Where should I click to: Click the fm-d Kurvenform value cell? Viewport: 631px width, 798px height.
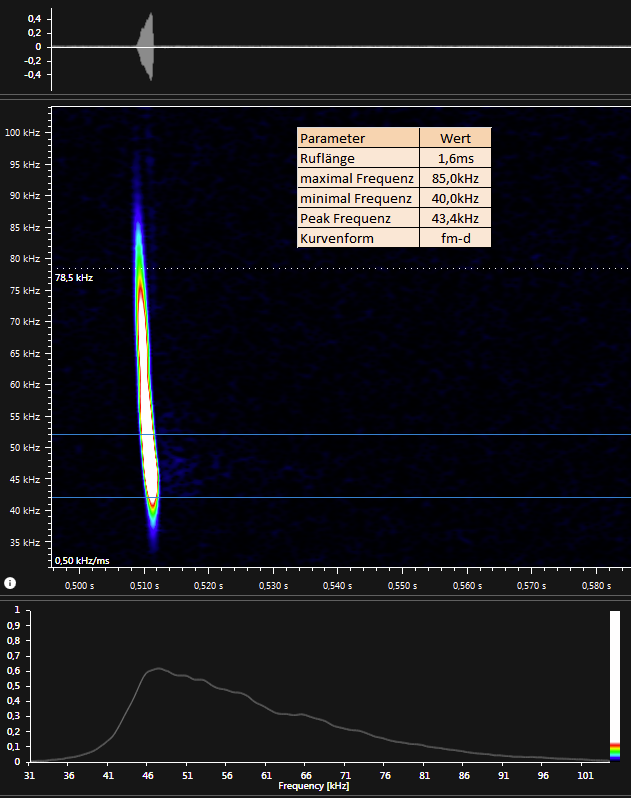pos(455,238)
